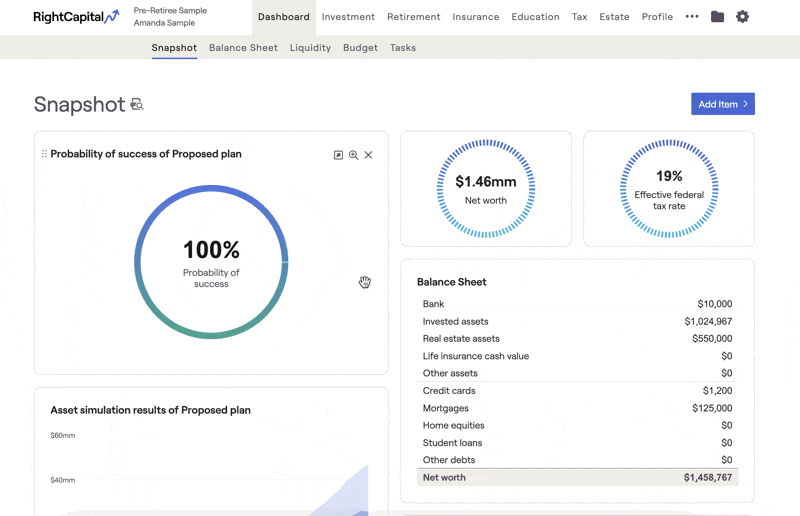
Task: Open the Budget sub-tab
Action: [360, 47]
